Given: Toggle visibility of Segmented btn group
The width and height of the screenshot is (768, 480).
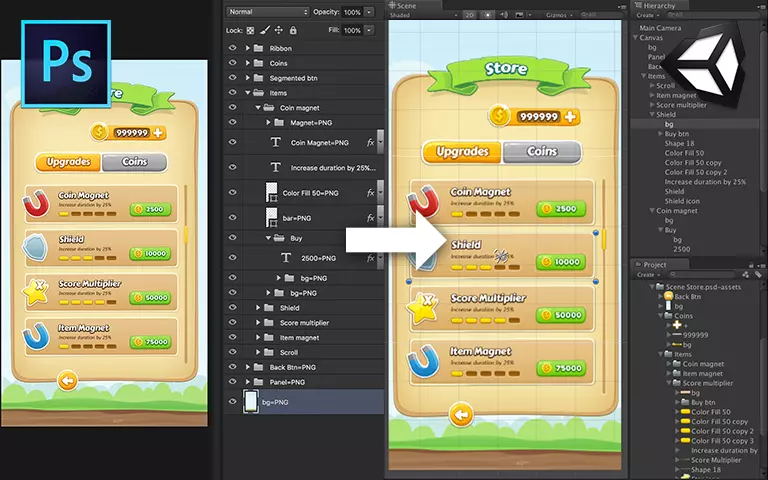Looking at the screenshot, I should [233, 78].
